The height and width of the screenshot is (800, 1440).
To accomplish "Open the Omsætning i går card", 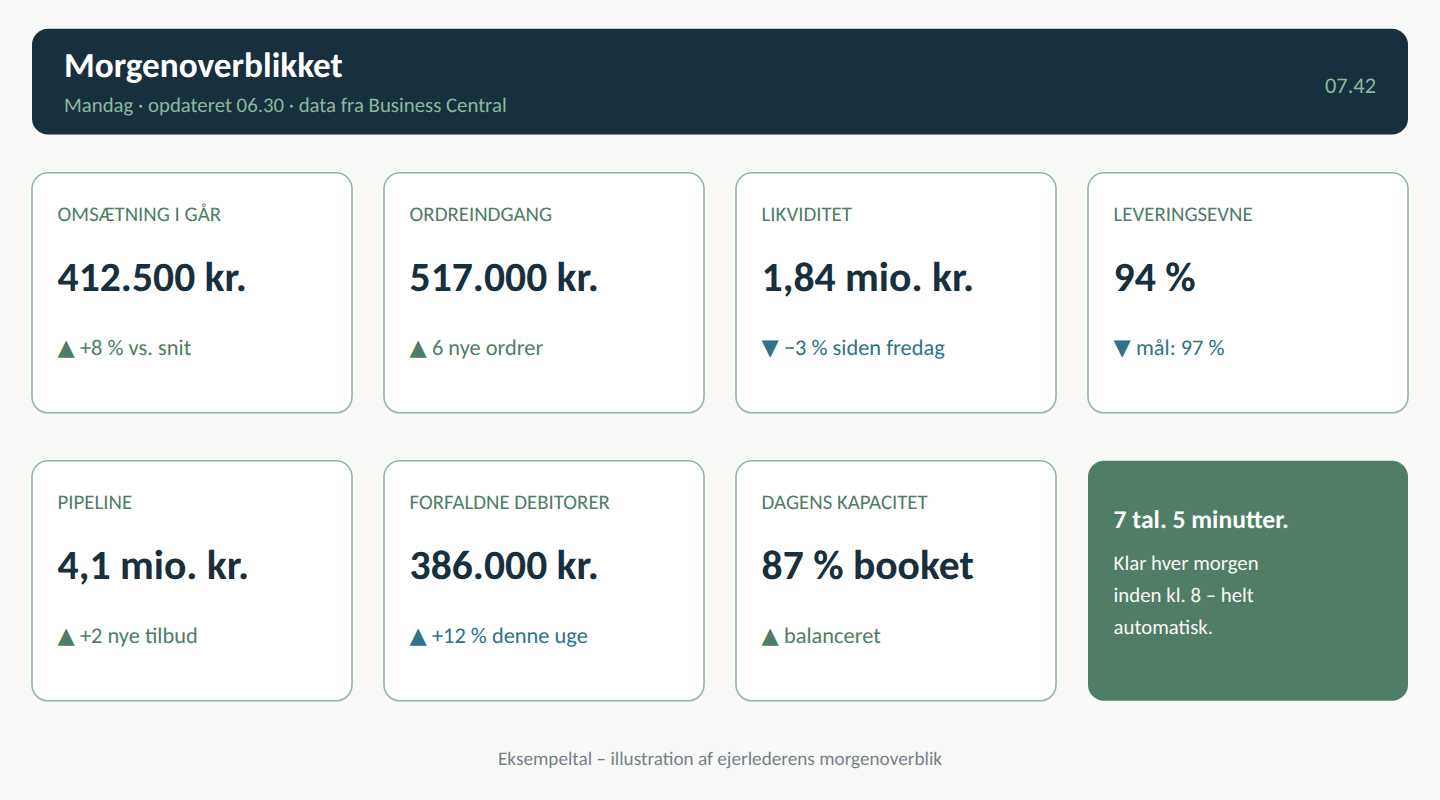I will point(192,292).
